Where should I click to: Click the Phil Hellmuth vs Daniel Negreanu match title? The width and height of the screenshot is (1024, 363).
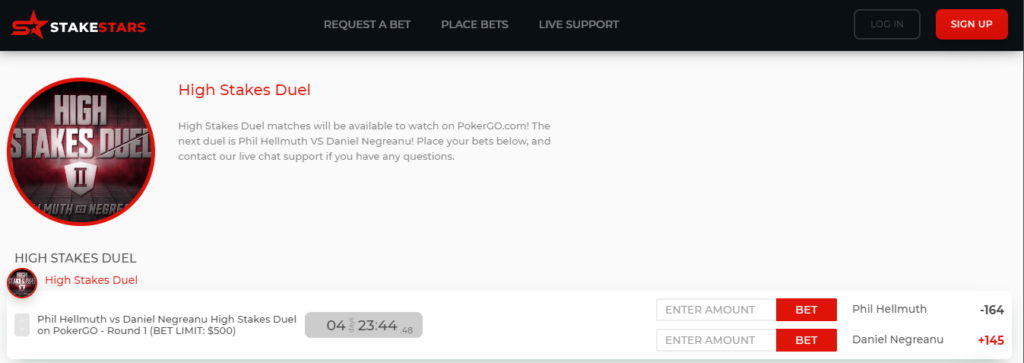[167, 325]
